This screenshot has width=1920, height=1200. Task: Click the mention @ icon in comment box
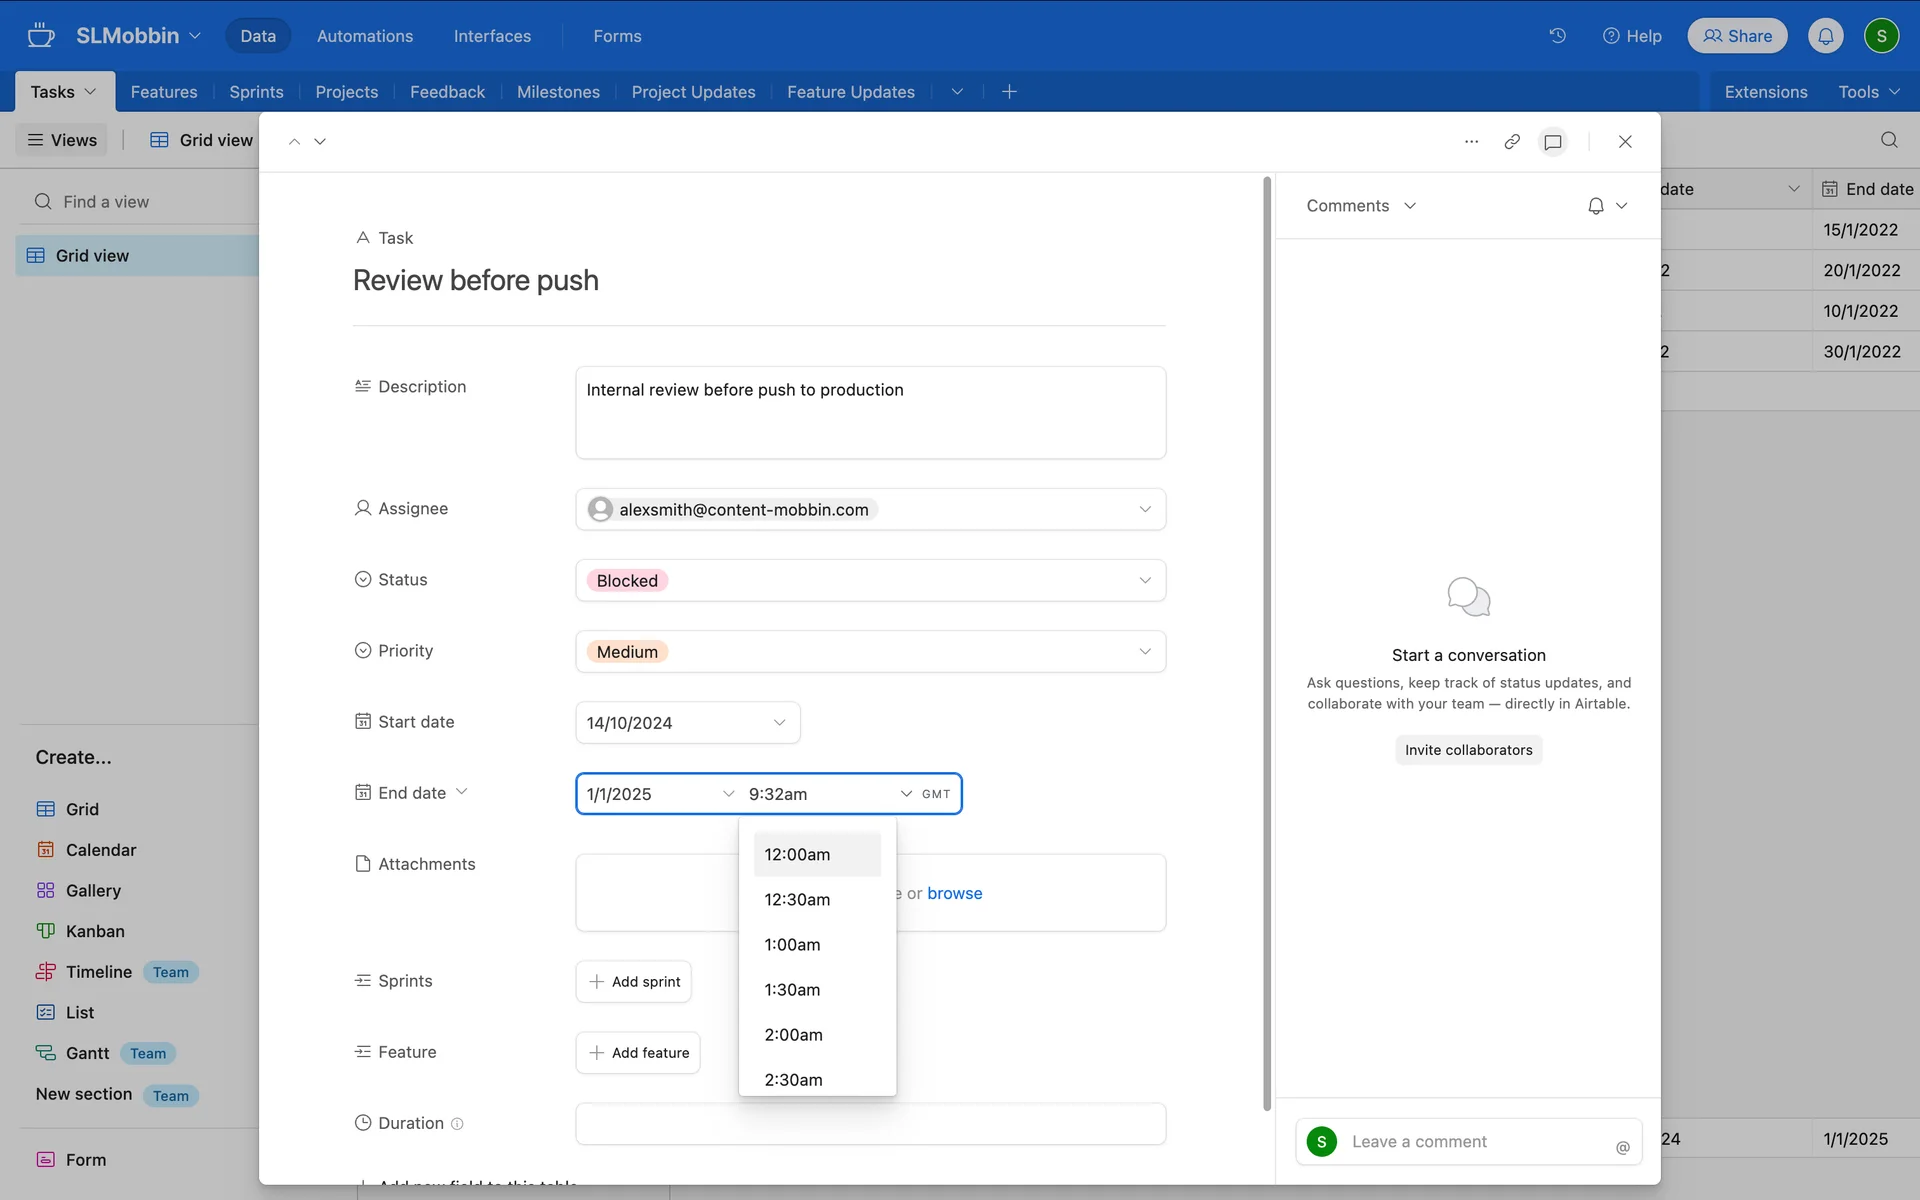[x=1622, y=1147]
